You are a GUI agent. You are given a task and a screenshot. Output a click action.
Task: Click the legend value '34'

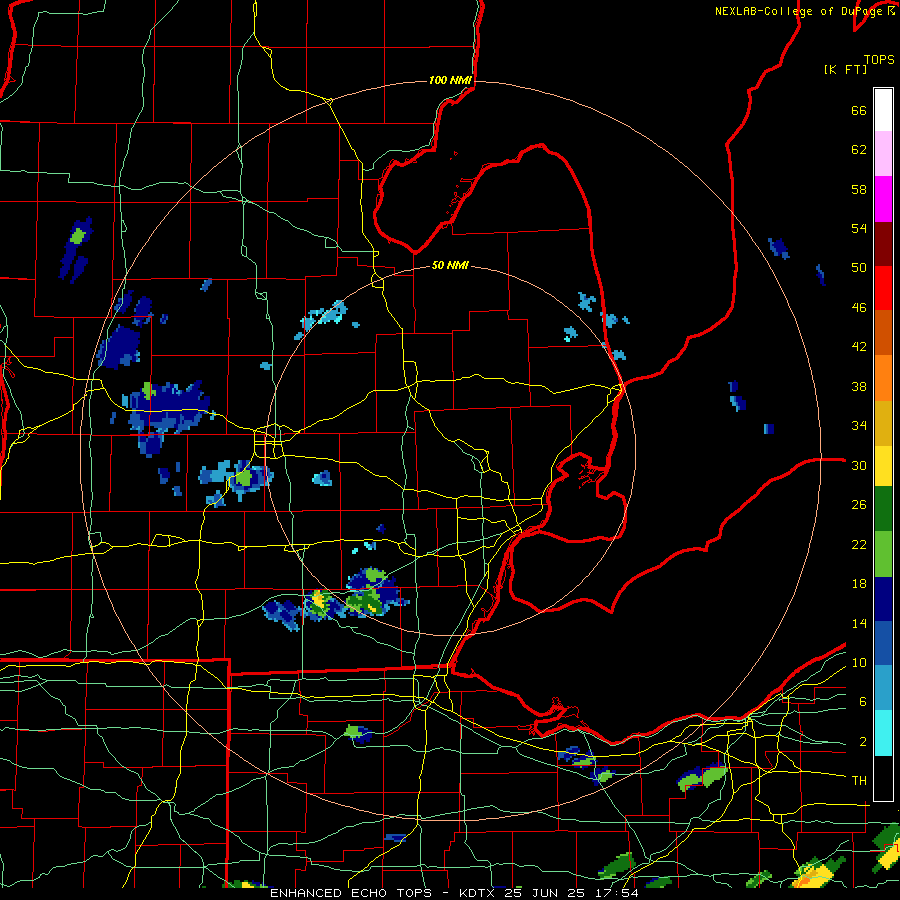tap(859, 426)
